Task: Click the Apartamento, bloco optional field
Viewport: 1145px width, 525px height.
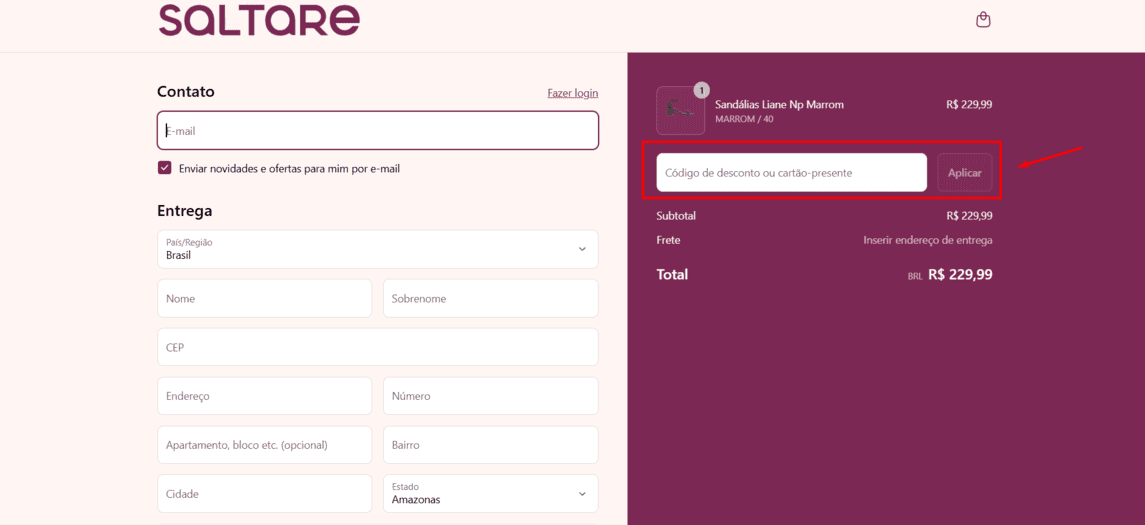Action: (x=264, y=445)
